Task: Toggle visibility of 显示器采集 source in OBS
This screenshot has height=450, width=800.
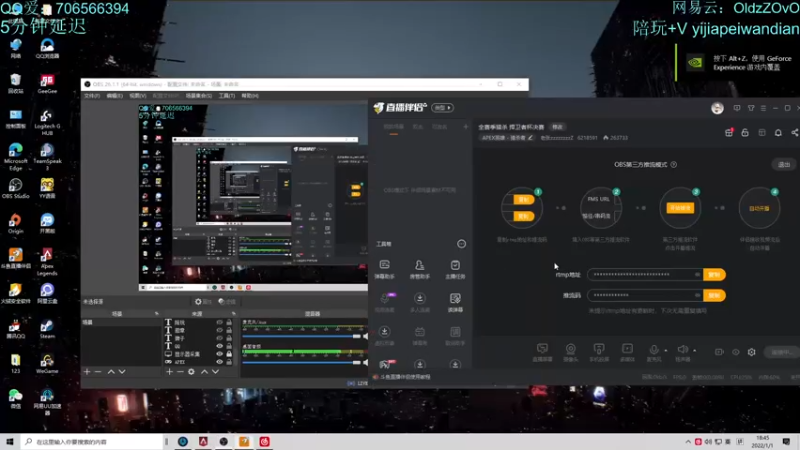Action: [x=219, y=354]
